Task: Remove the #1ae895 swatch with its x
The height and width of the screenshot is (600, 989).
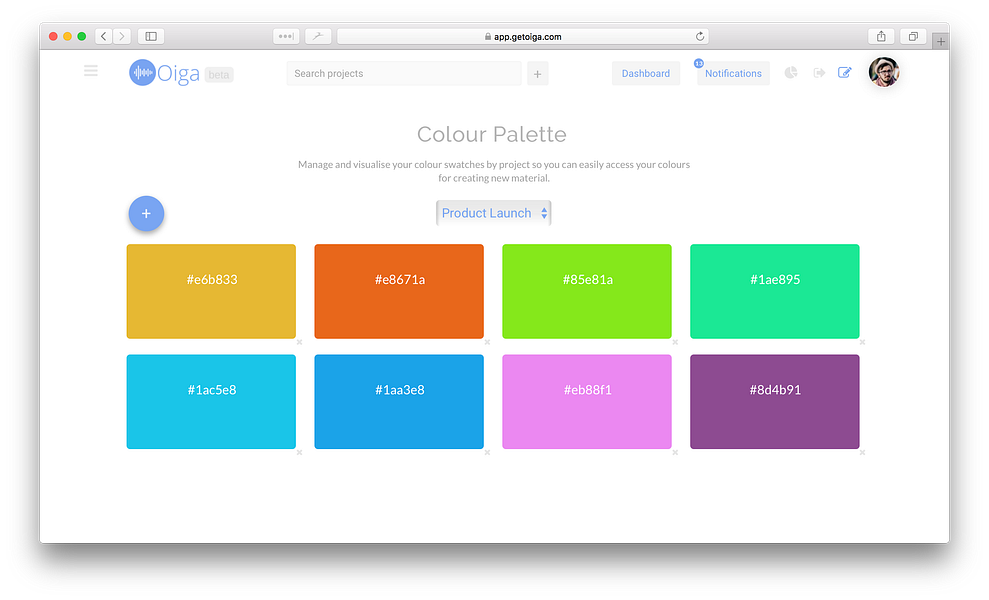Action: pos(862,343)
